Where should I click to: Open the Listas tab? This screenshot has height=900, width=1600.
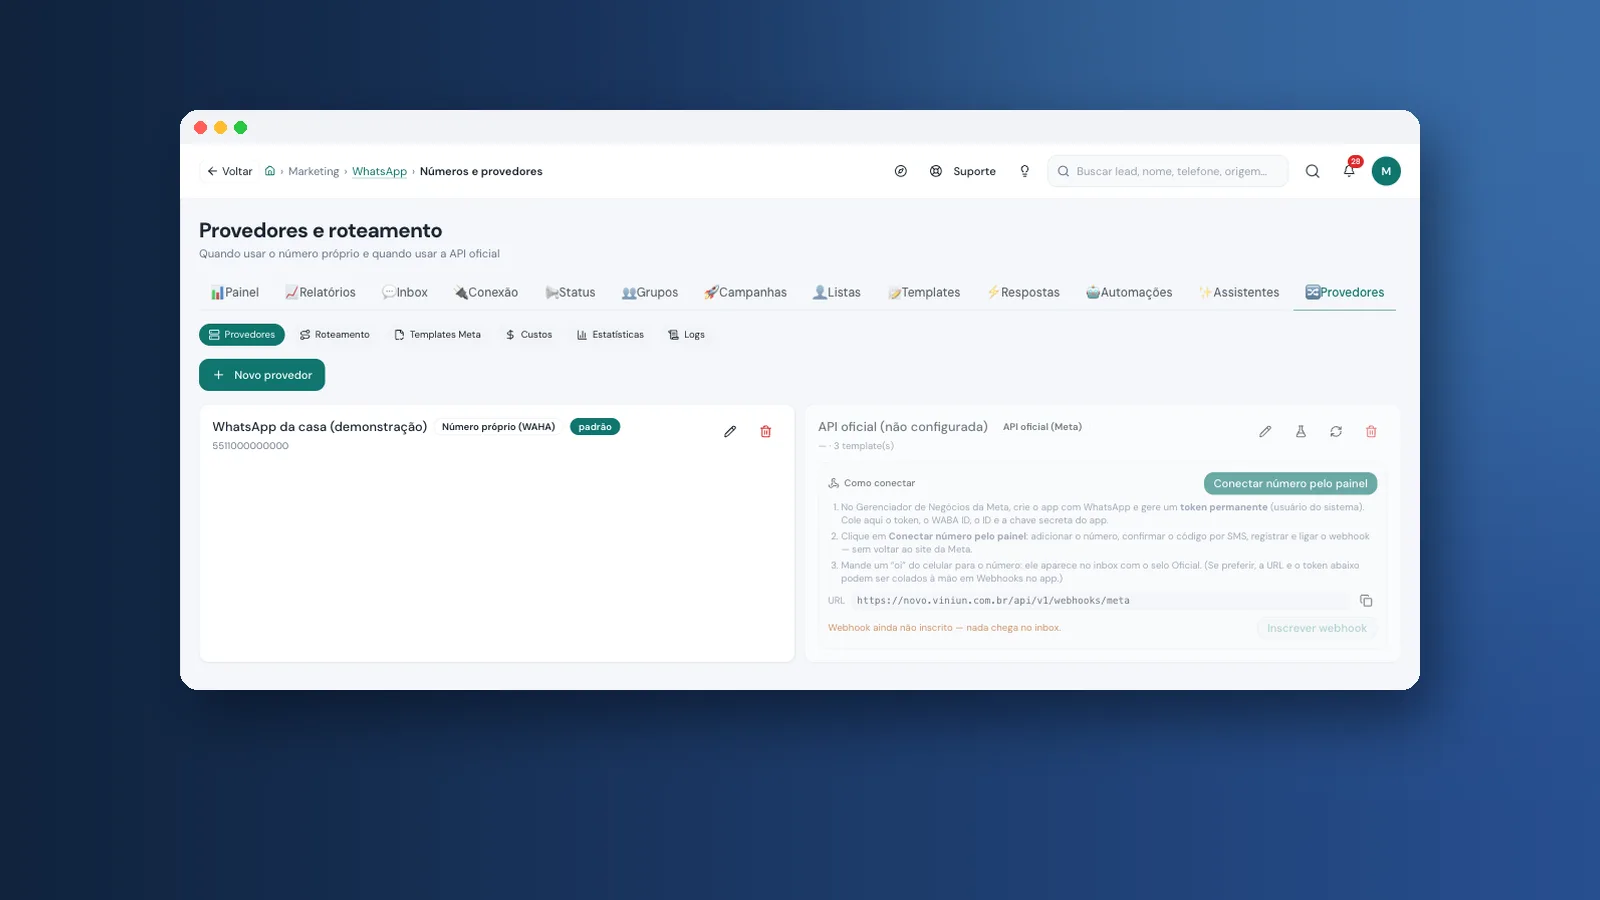837,292
